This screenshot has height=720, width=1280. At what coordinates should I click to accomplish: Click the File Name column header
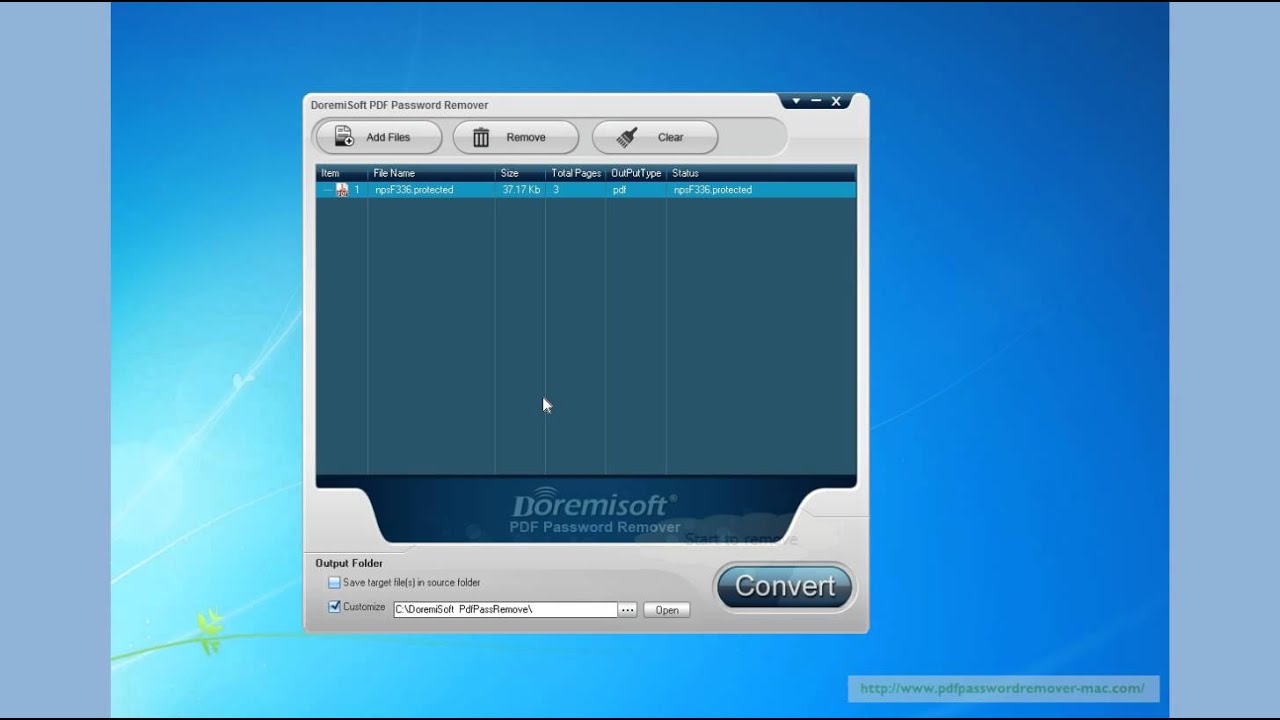(x=431, y=173)
